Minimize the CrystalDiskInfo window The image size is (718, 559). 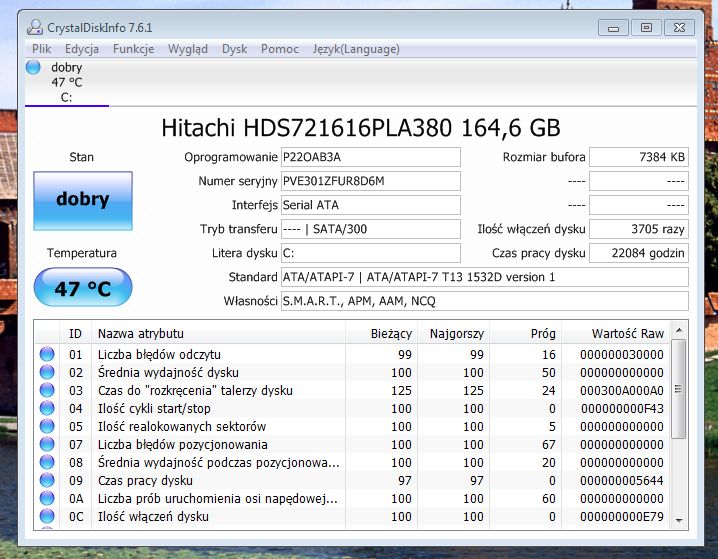(x=614, y=27)
